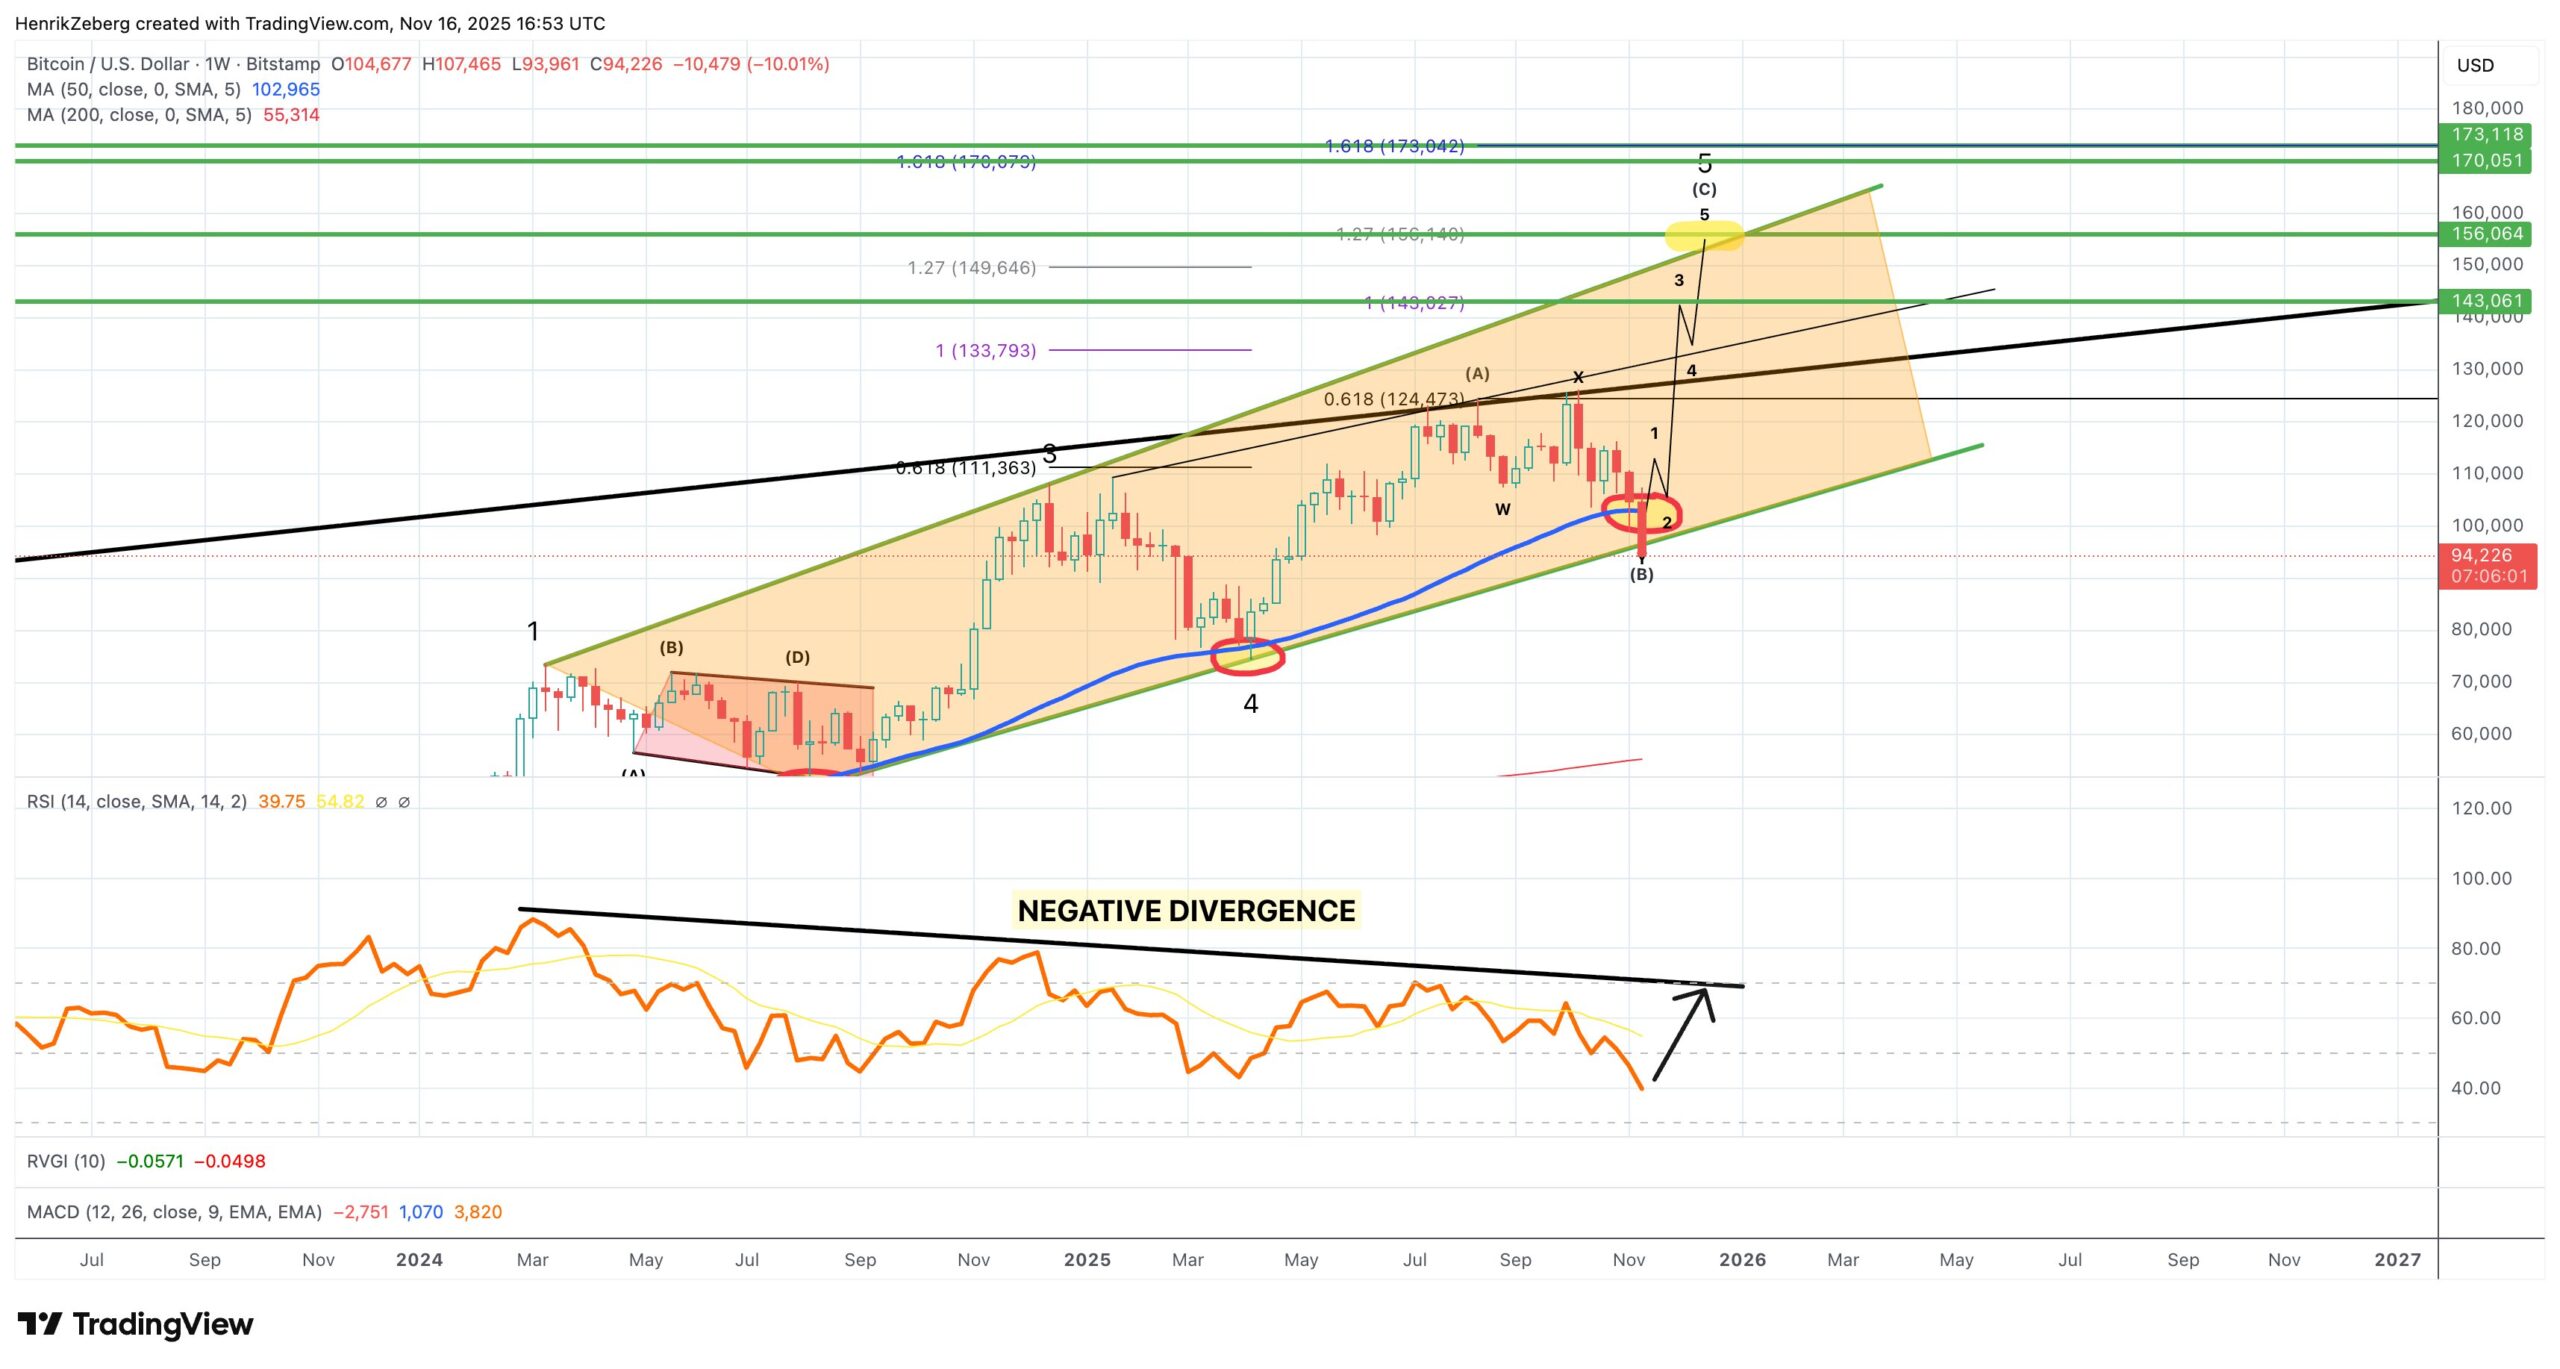Click second null-value symbol in RSI legend
The width and height of the screenshot is (2560, 1369).
404,802
